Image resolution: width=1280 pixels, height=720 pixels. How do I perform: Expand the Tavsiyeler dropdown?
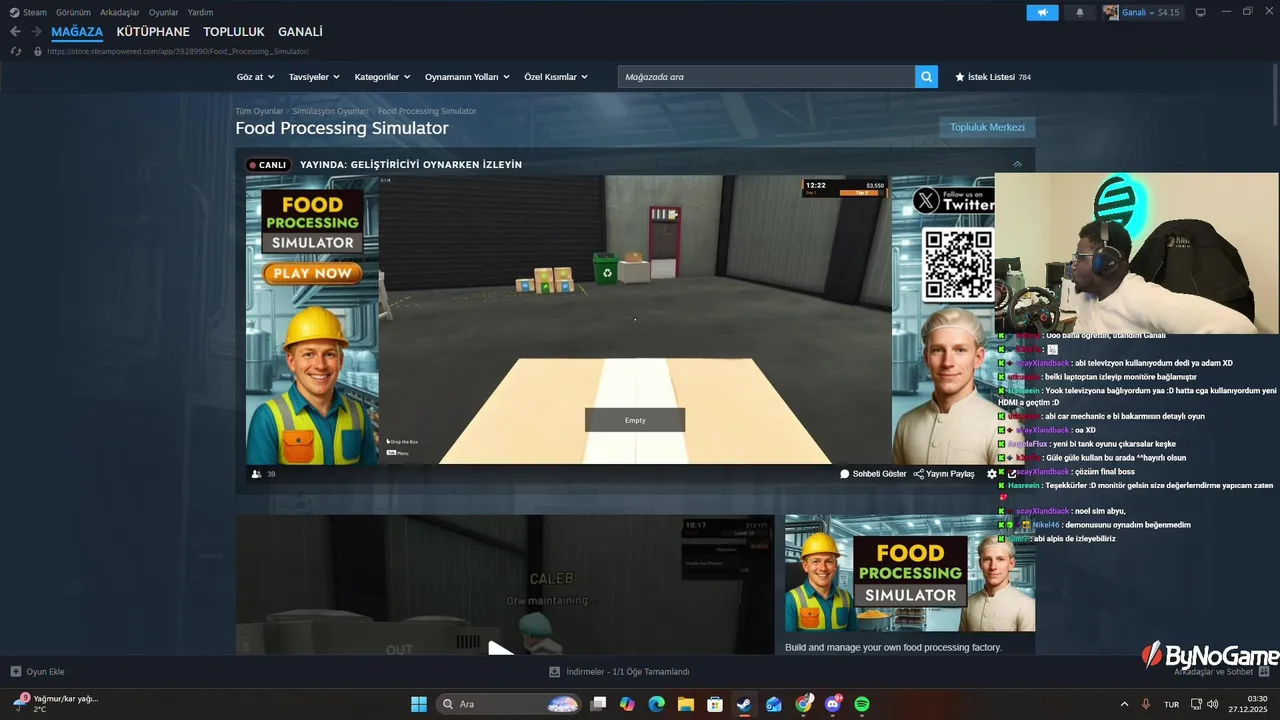click(x=314, y=77)
